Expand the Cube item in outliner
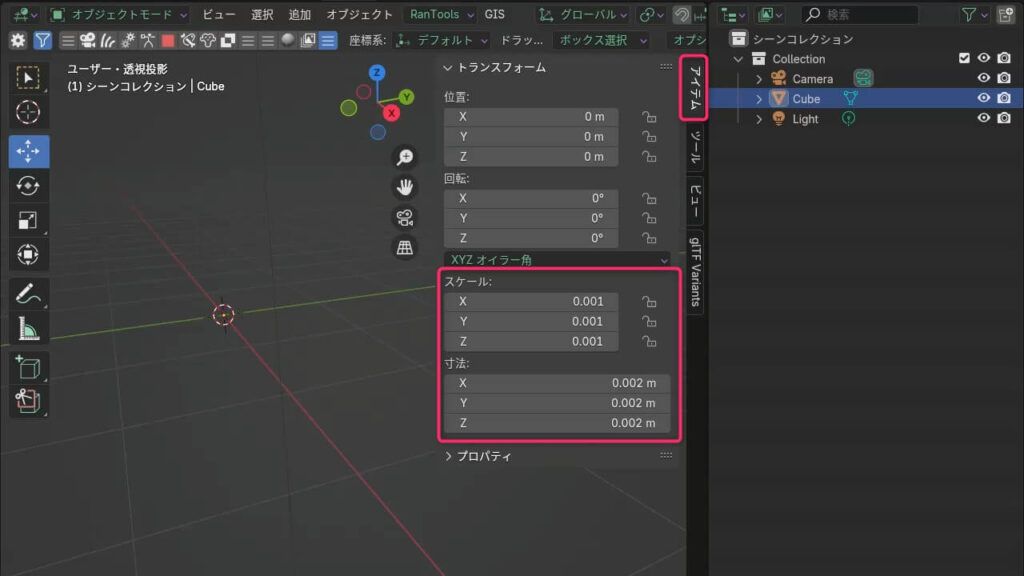 tap(759, 99)
